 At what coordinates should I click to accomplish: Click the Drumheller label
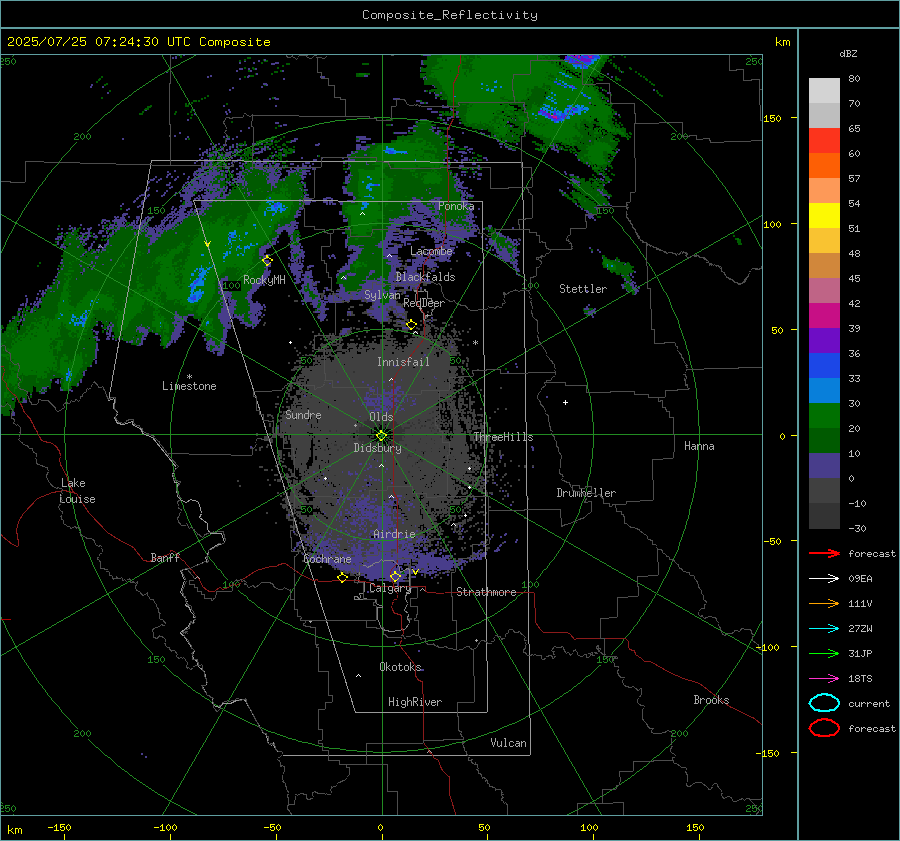point(586,493)
